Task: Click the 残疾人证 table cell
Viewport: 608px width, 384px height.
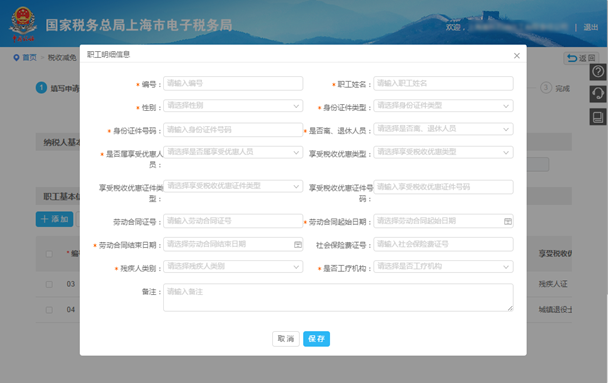Action: click(x=553, y=284)
